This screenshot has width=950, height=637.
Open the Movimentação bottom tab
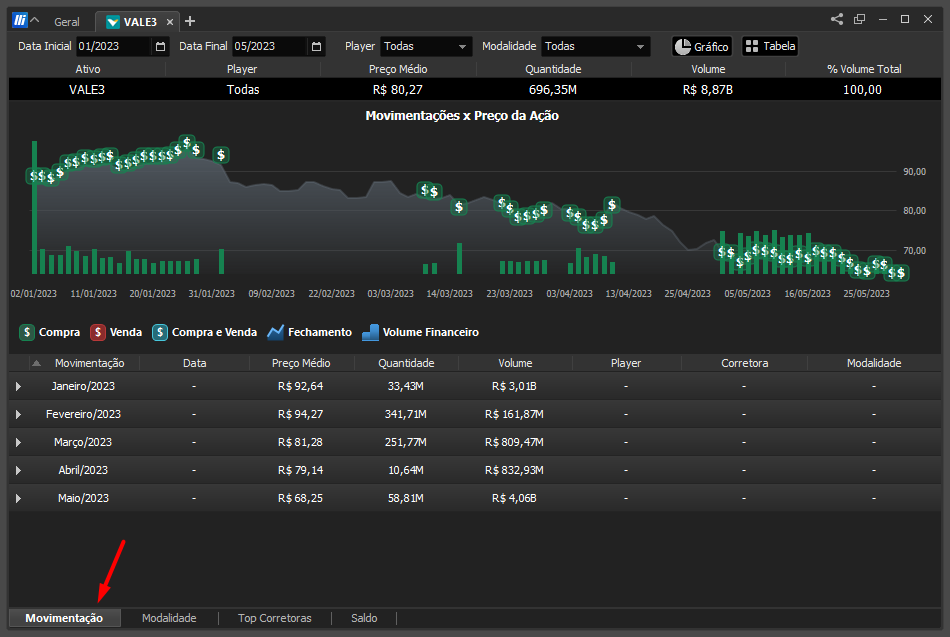click(64, 618)
